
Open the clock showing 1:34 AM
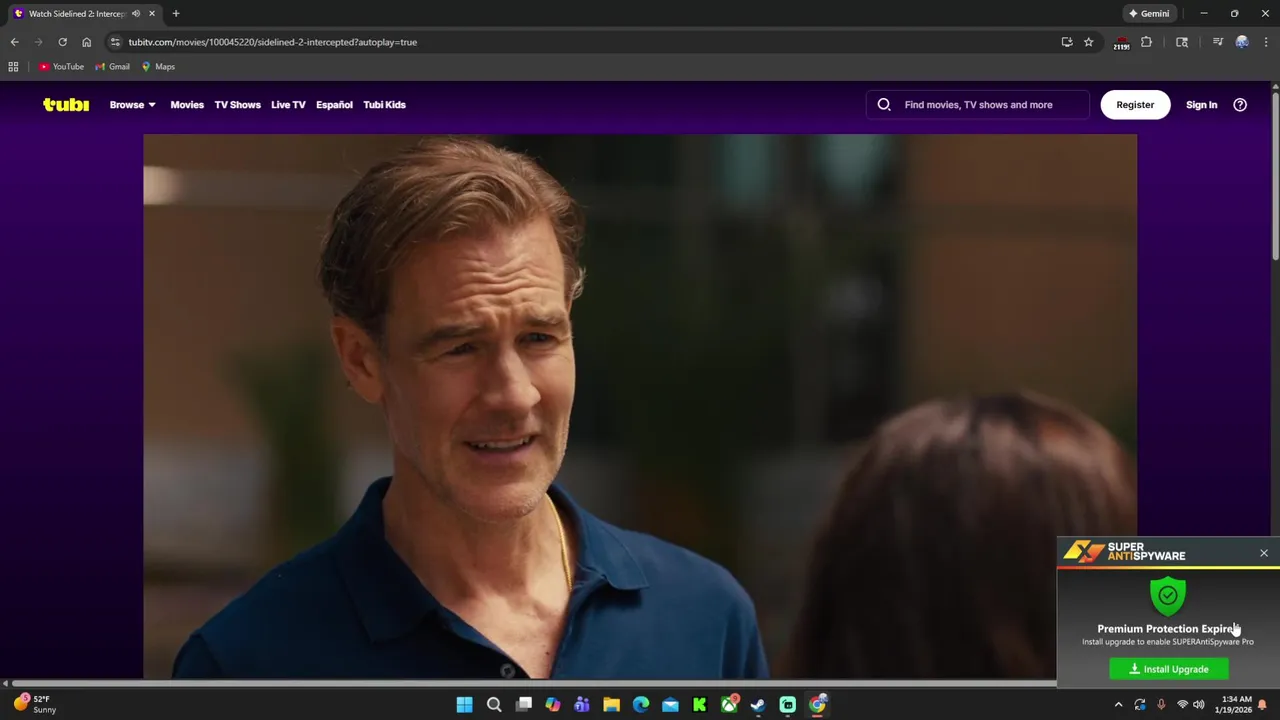(1236, 704)
